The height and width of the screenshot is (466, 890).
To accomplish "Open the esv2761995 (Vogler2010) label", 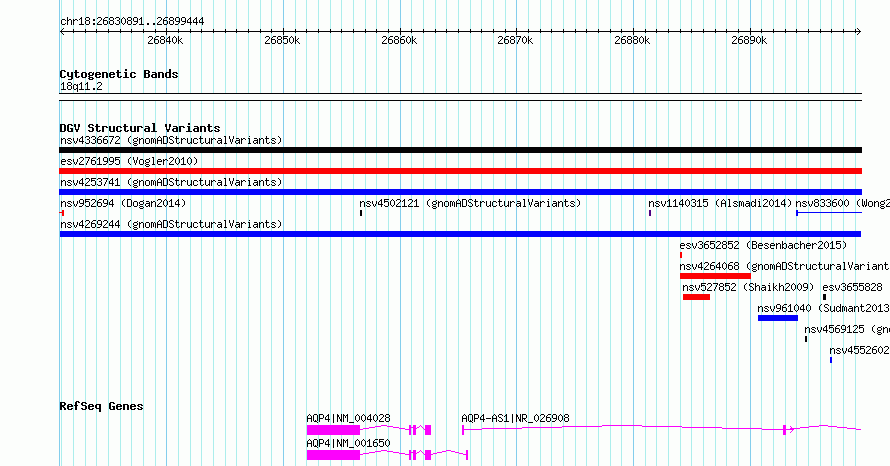I will coord(129,161).
